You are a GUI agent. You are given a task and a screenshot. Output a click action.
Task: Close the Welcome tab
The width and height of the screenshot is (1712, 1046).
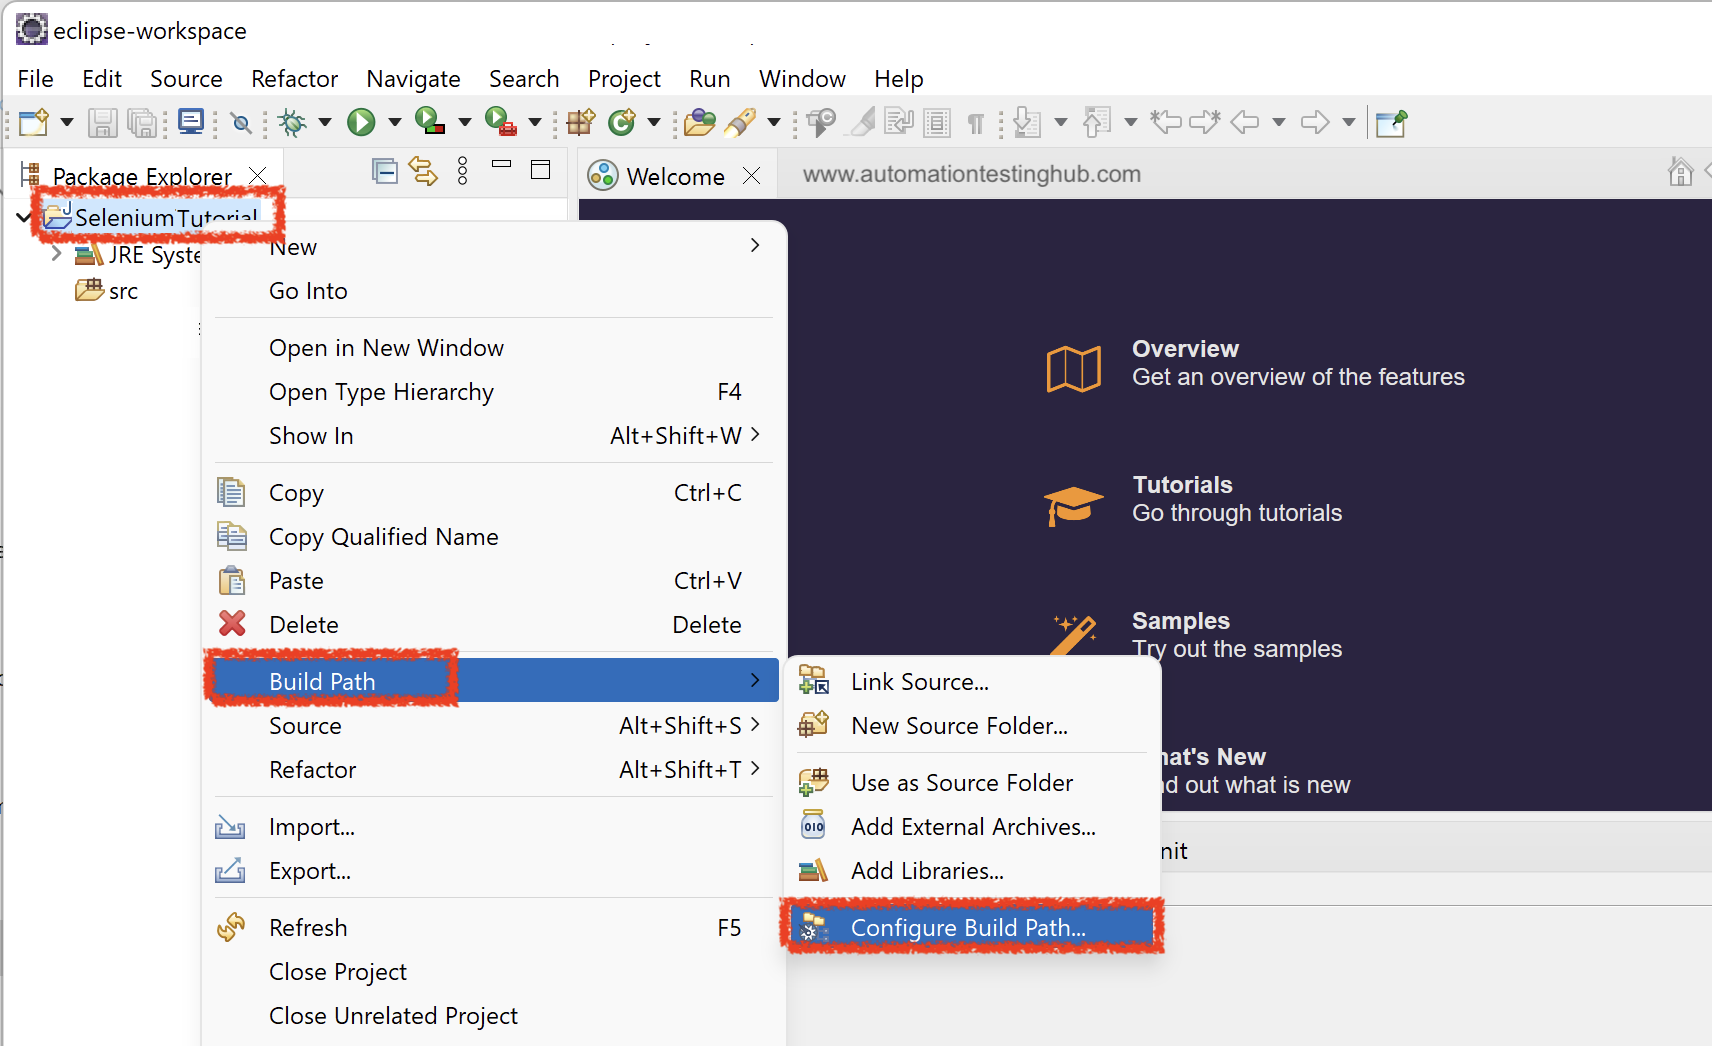(x=752, y=176)
